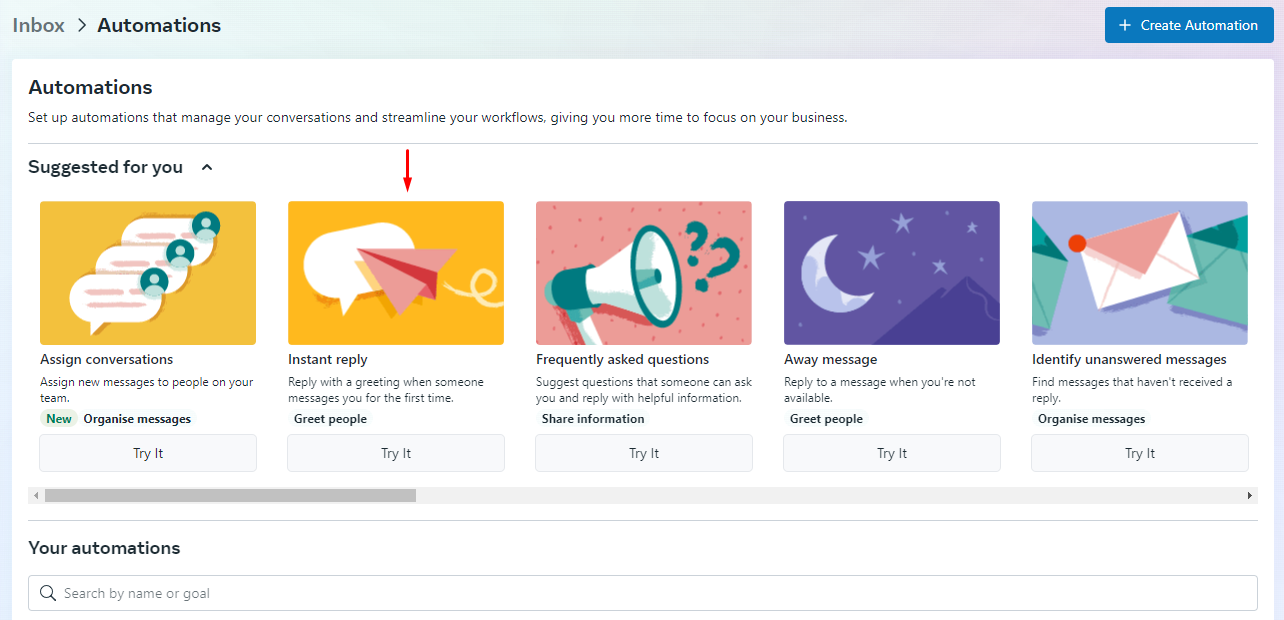Click the plus icon in Create Automation
Screen dimensions: 1284x620
coord(1125,25)
